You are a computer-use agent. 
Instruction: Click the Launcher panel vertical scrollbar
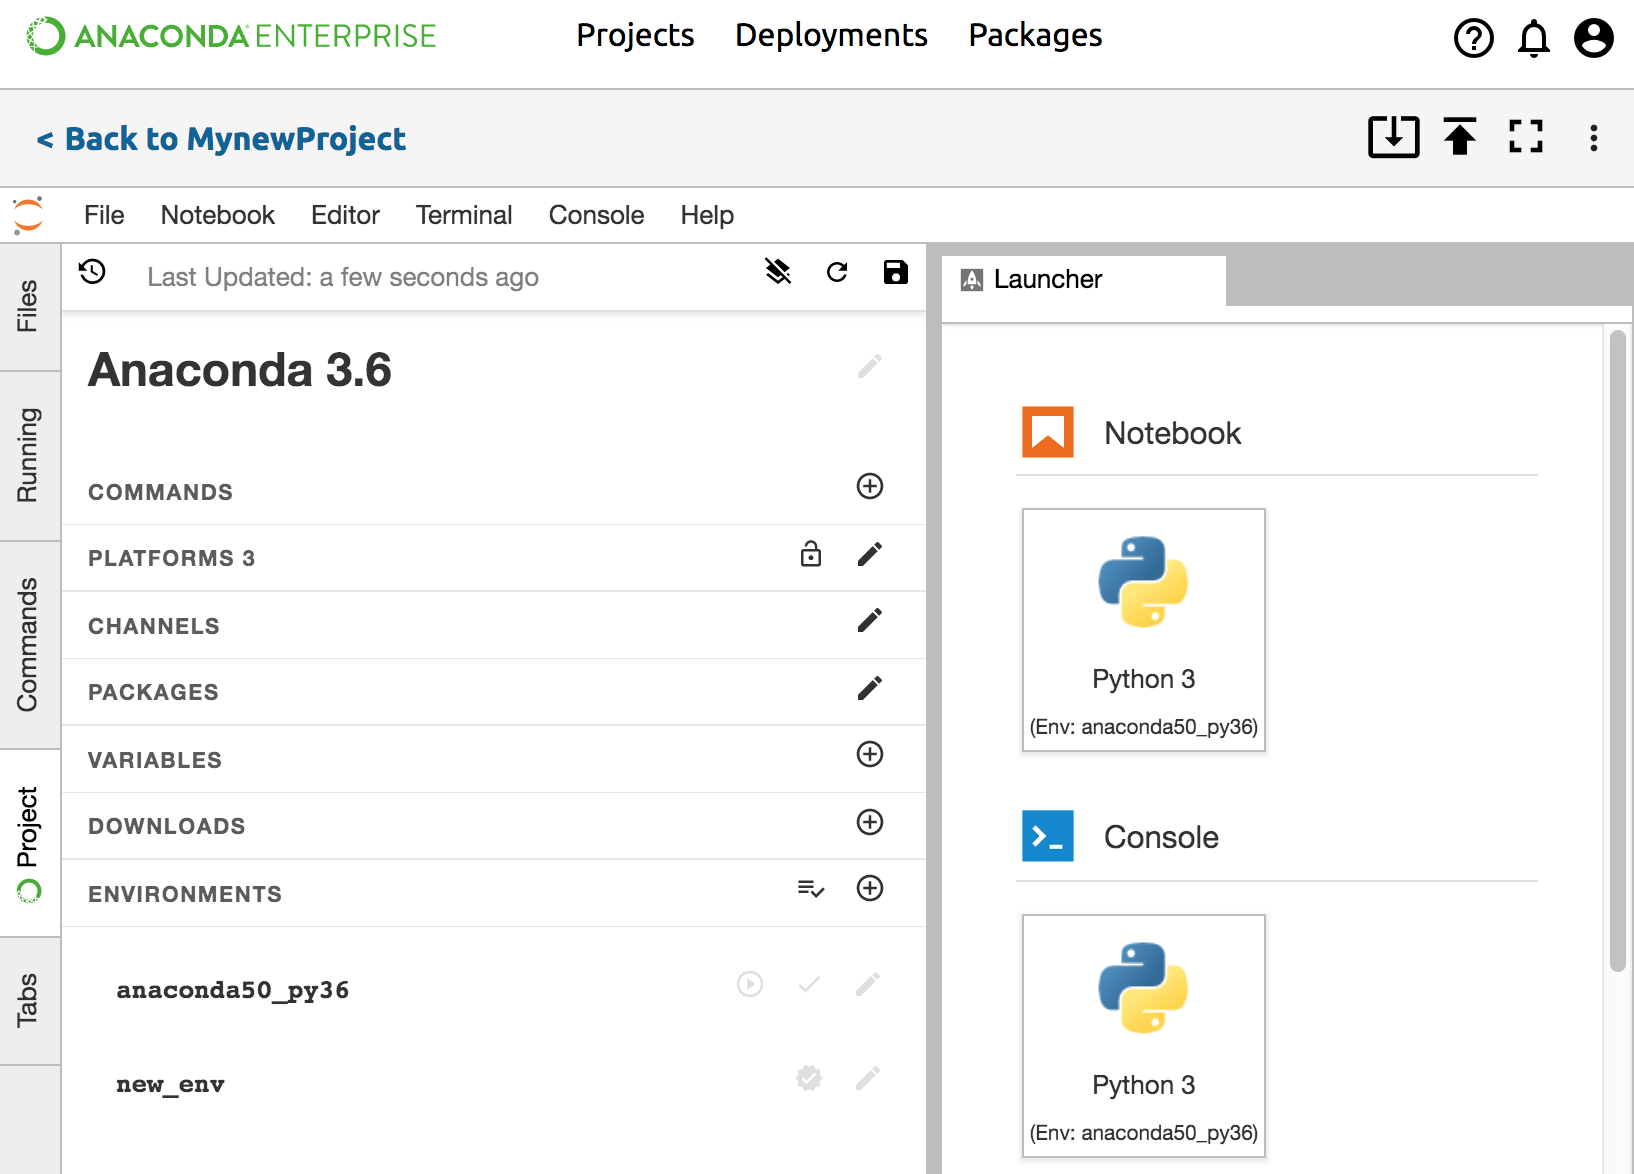tap(1617, 650)
